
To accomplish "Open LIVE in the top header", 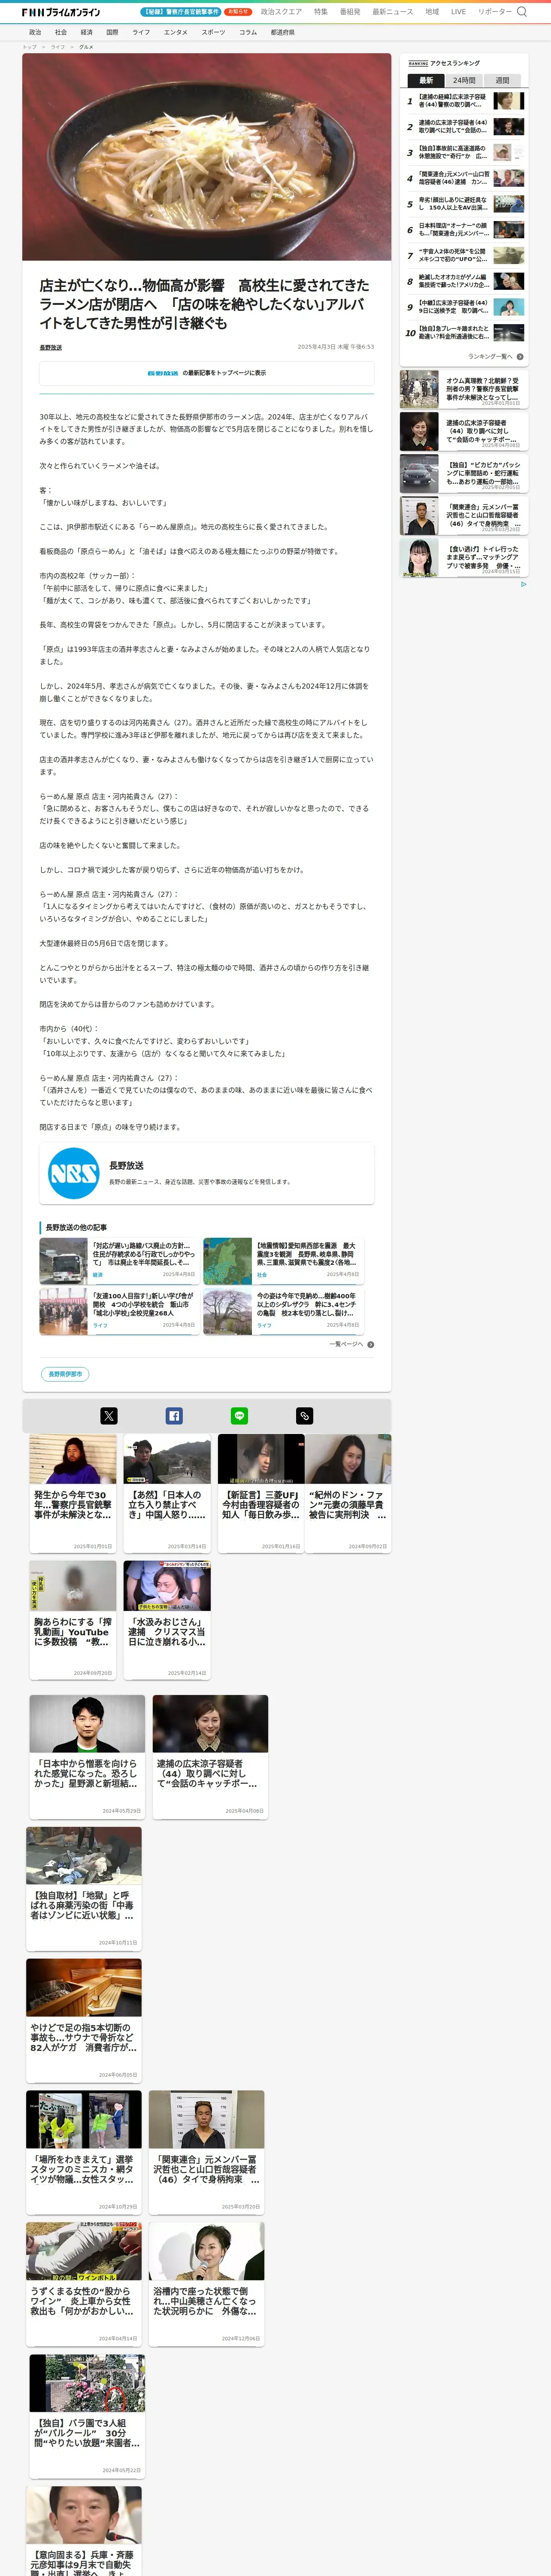I will click(x=458, y=12).
